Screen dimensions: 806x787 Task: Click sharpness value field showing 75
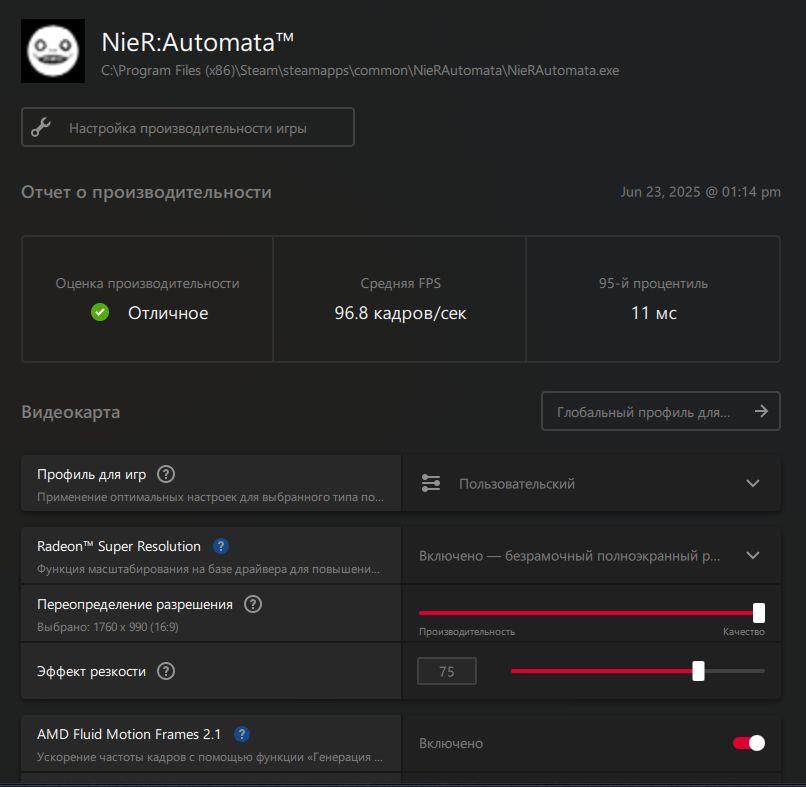click(447, 671)
